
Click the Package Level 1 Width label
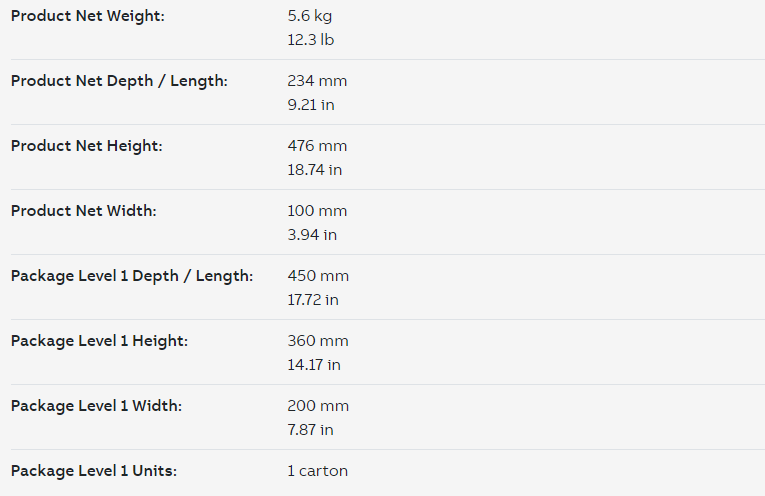coord(96,406)
